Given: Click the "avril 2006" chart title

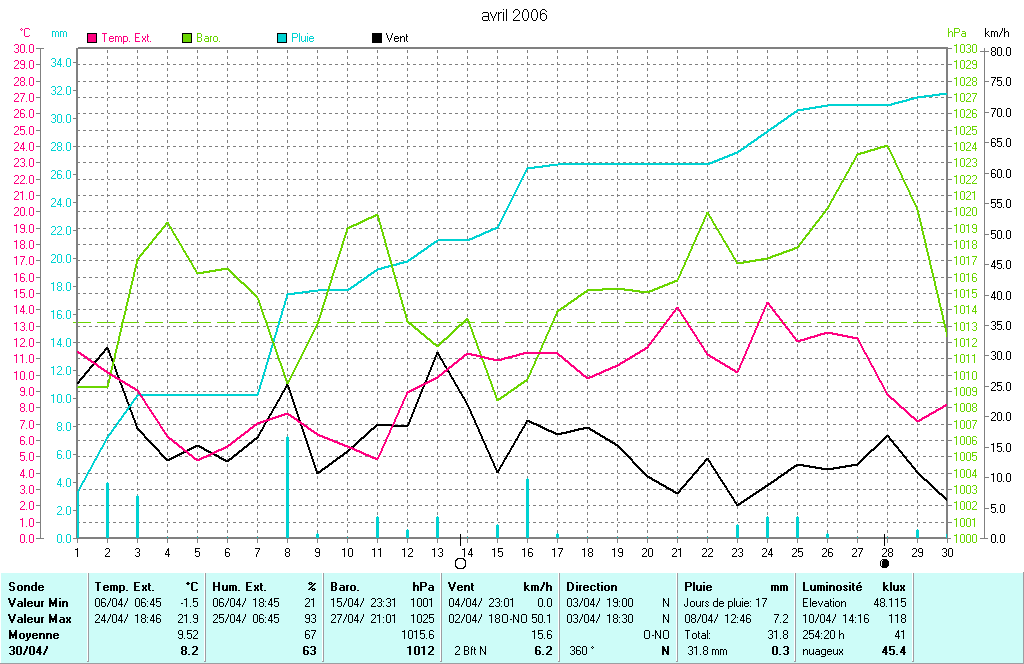Looking at the screenshot, I should [514, 16].
